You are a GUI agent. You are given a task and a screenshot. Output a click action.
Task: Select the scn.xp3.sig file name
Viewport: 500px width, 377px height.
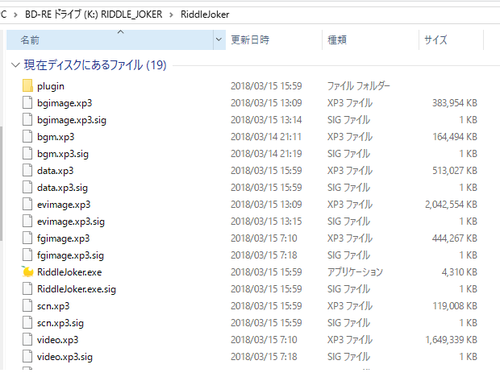pyautogui.click(x=60, y=323)
